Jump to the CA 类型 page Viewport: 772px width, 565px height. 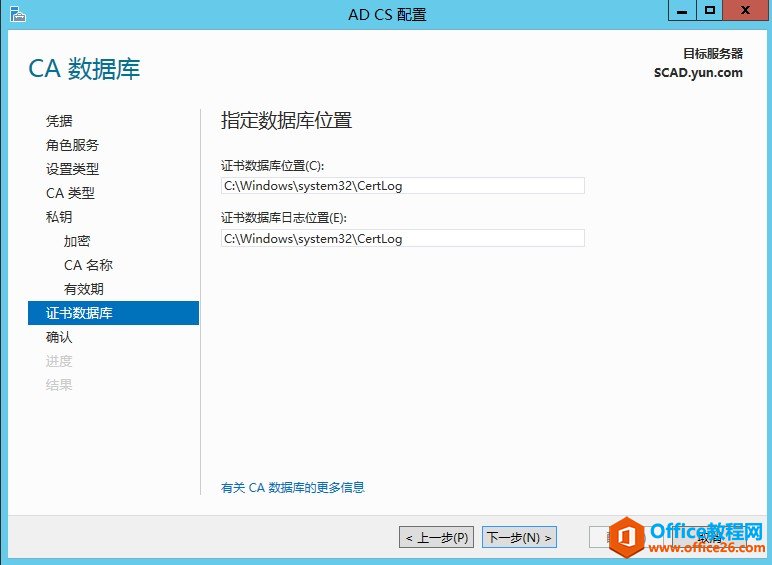pyautogui.click(x=70, y=193)
